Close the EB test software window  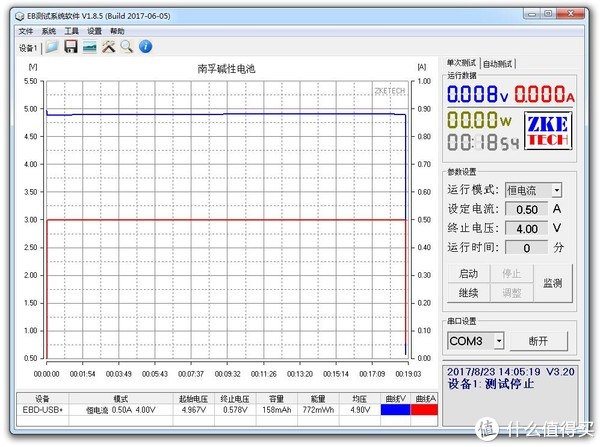pos(571,14)
